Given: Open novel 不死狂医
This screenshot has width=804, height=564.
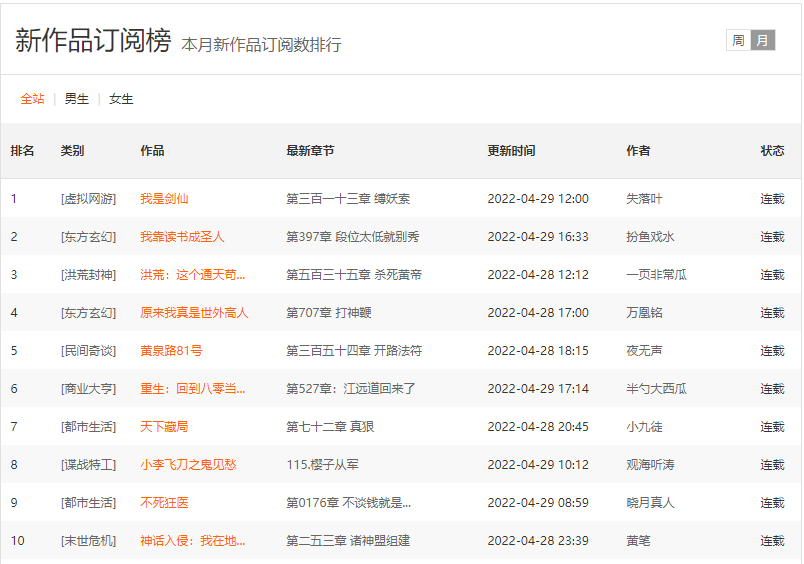Looking at the screenshot, I should point(164,502).
